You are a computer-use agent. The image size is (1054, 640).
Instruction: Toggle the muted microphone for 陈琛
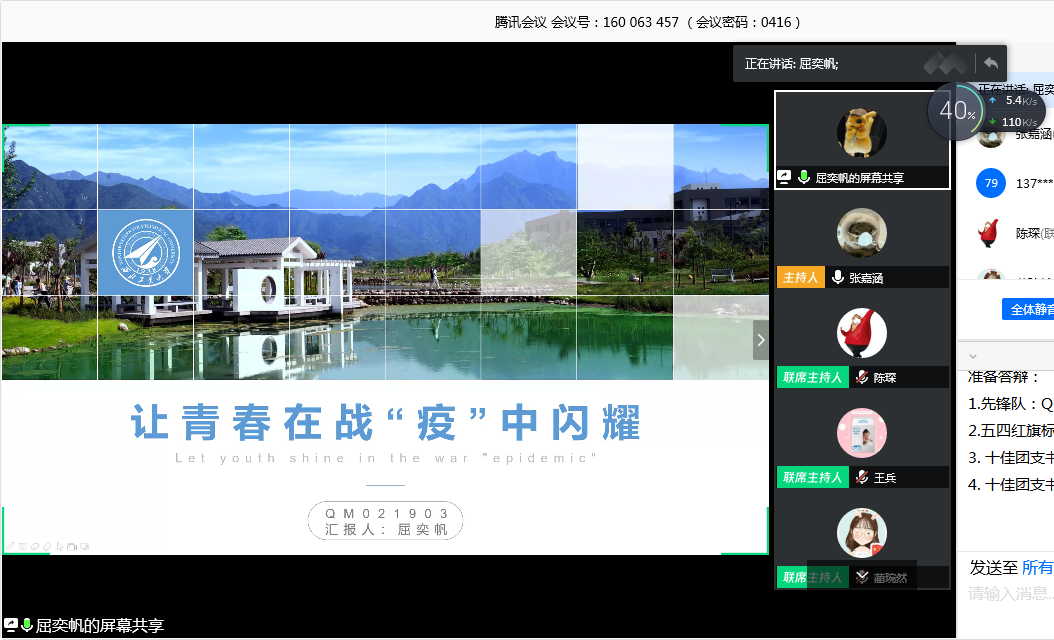click(x=861, y=378)
